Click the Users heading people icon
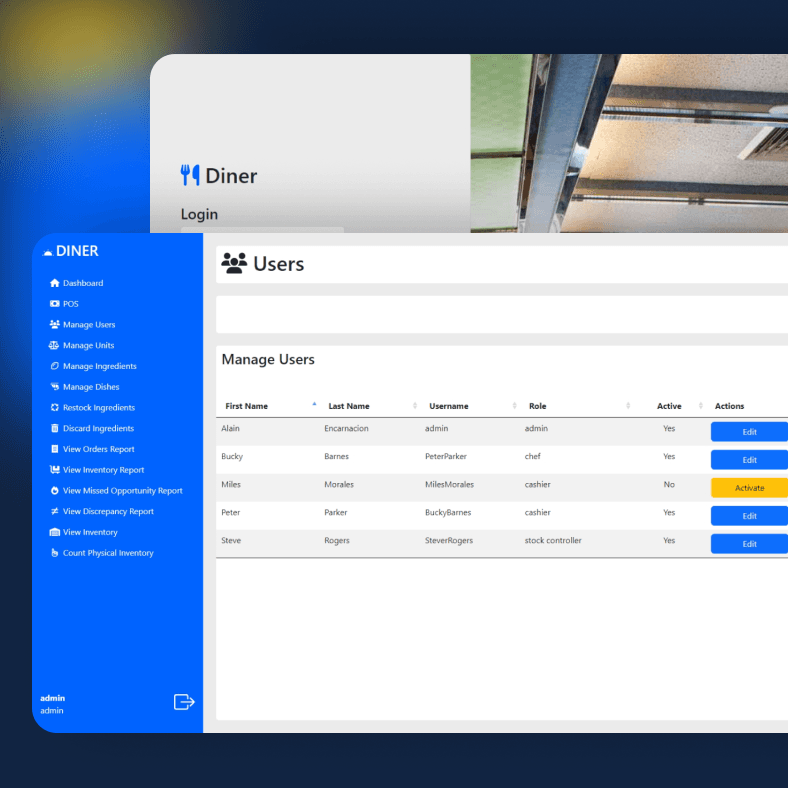 pos(234,263)
